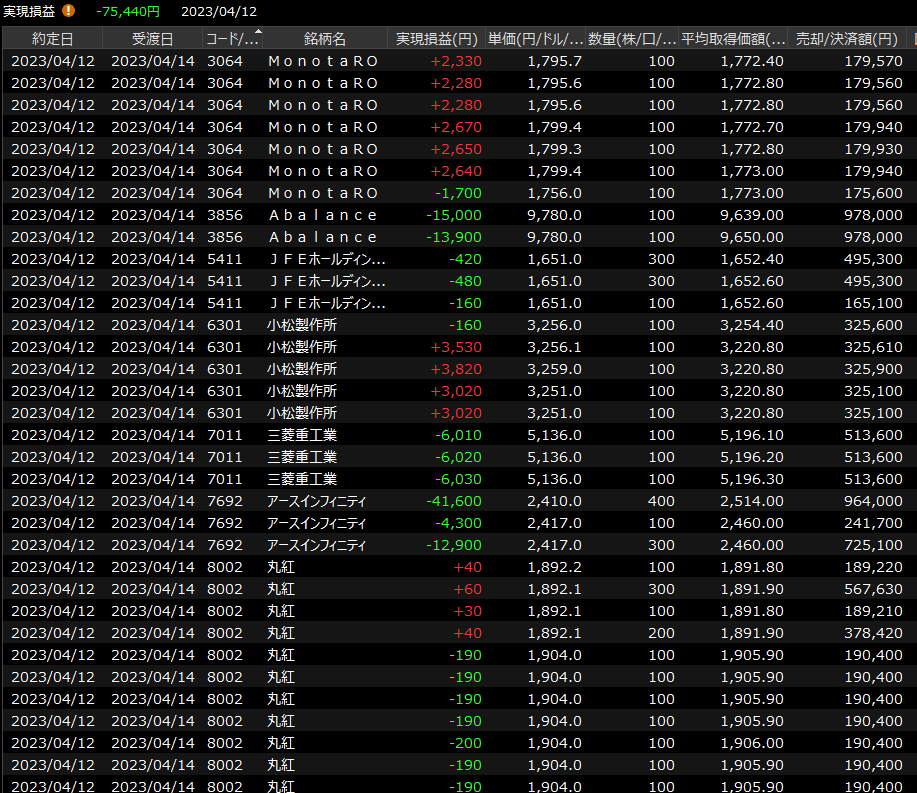Image resolution: width=917 pixels, height=793 pixels.
Task: Click the sort arrow in the コード column header
Action: (259, 35)
